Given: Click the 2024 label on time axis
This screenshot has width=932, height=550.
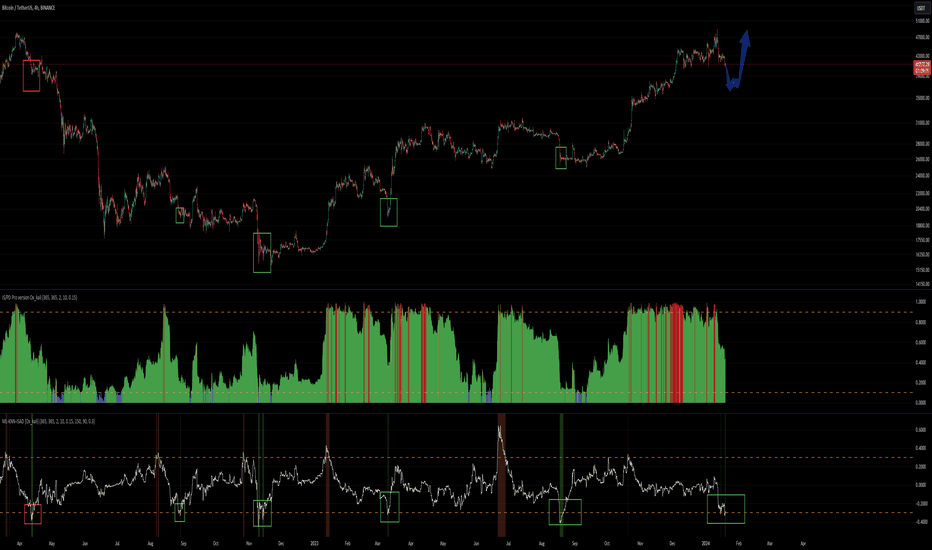Looking at the screenshot, I should tap(706, 543).
